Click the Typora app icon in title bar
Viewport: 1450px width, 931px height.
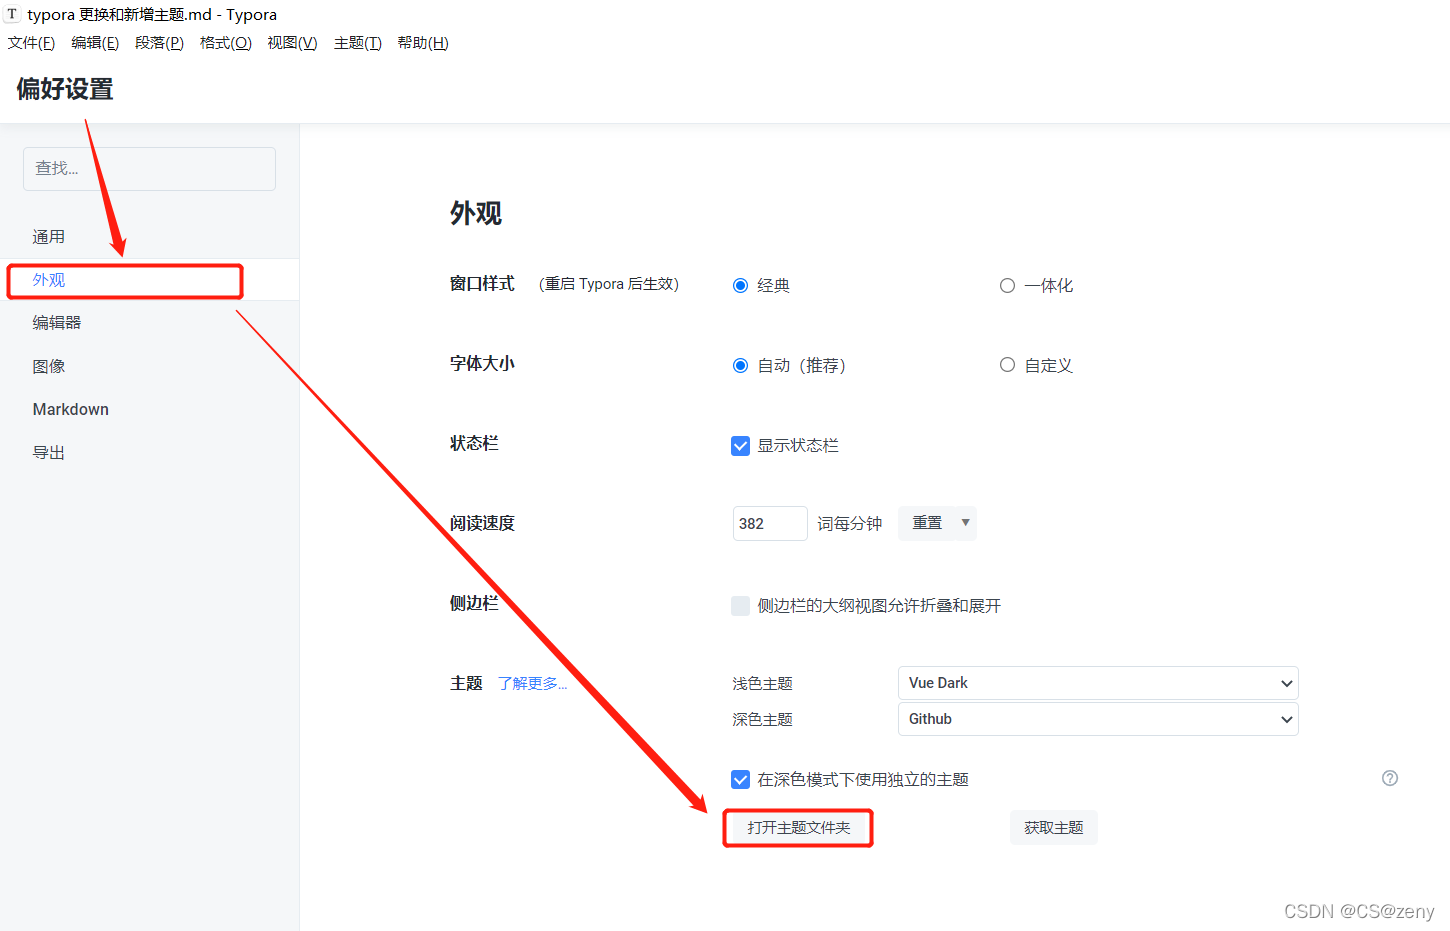[12, 14]
